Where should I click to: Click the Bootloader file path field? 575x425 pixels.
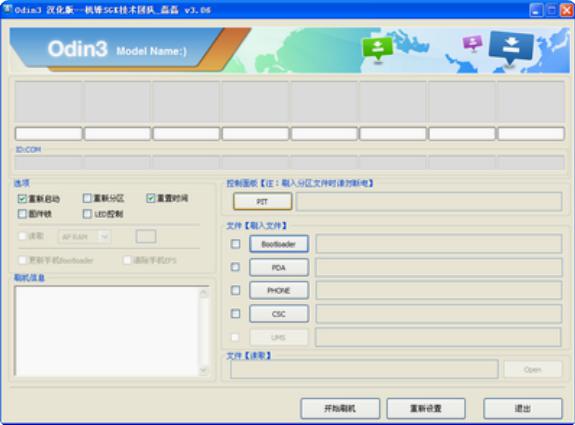click(439, 244)
